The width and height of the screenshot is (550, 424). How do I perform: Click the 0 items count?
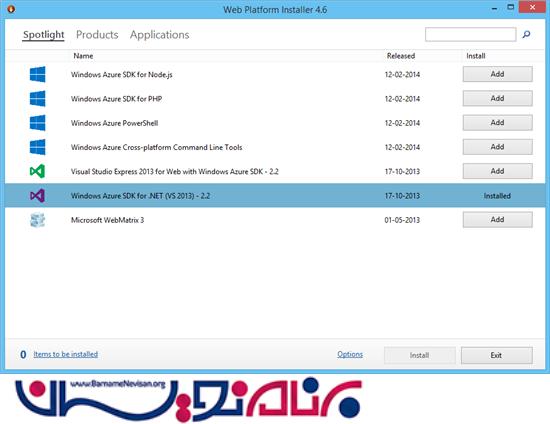[x=23, y=355]
